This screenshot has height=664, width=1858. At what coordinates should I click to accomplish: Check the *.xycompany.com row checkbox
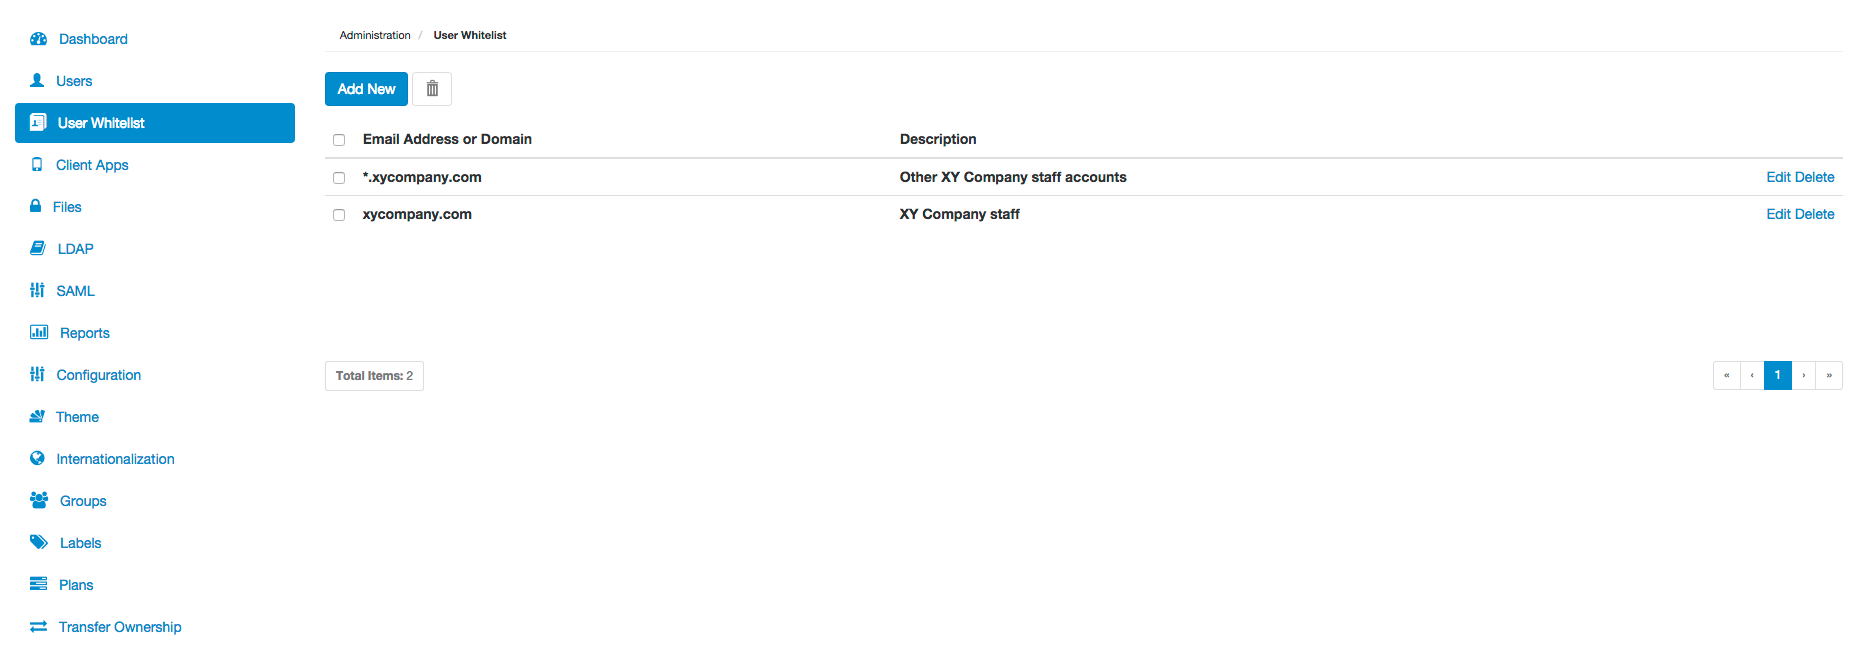pos(339,178)
